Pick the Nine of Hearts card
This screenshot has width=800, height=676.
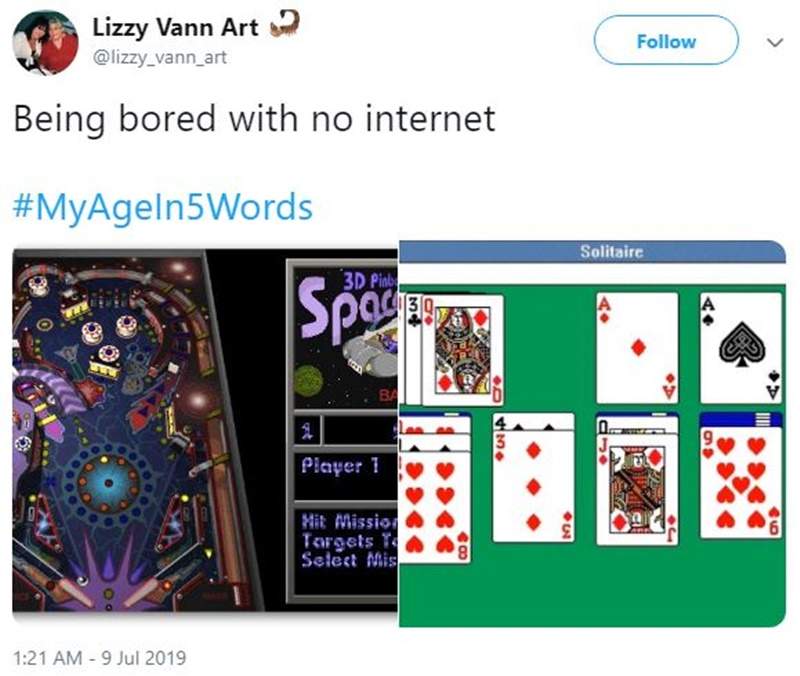741,483
